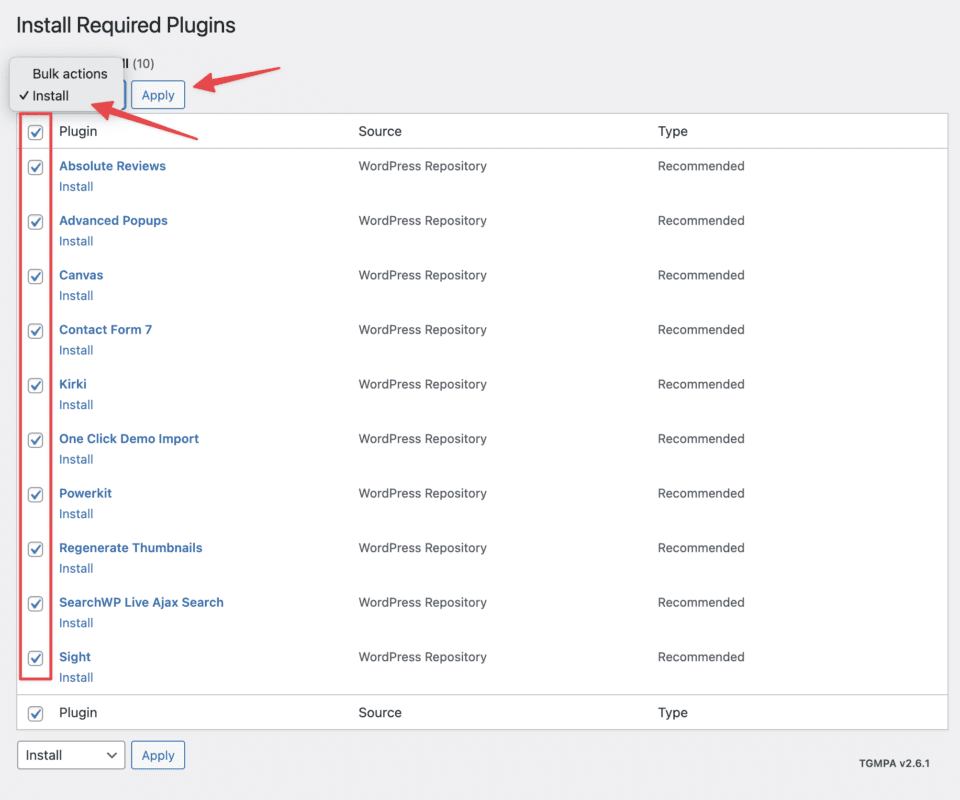Click the Plugin column header
Viewport: 960px width, 800px height.
pyautogui.click(x=78, y=132)
